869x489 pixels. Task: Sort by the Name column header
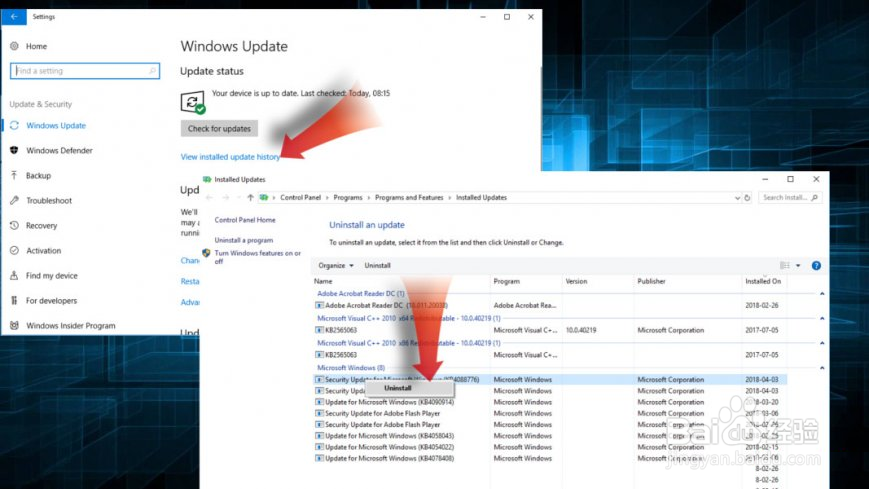[323, 282]
